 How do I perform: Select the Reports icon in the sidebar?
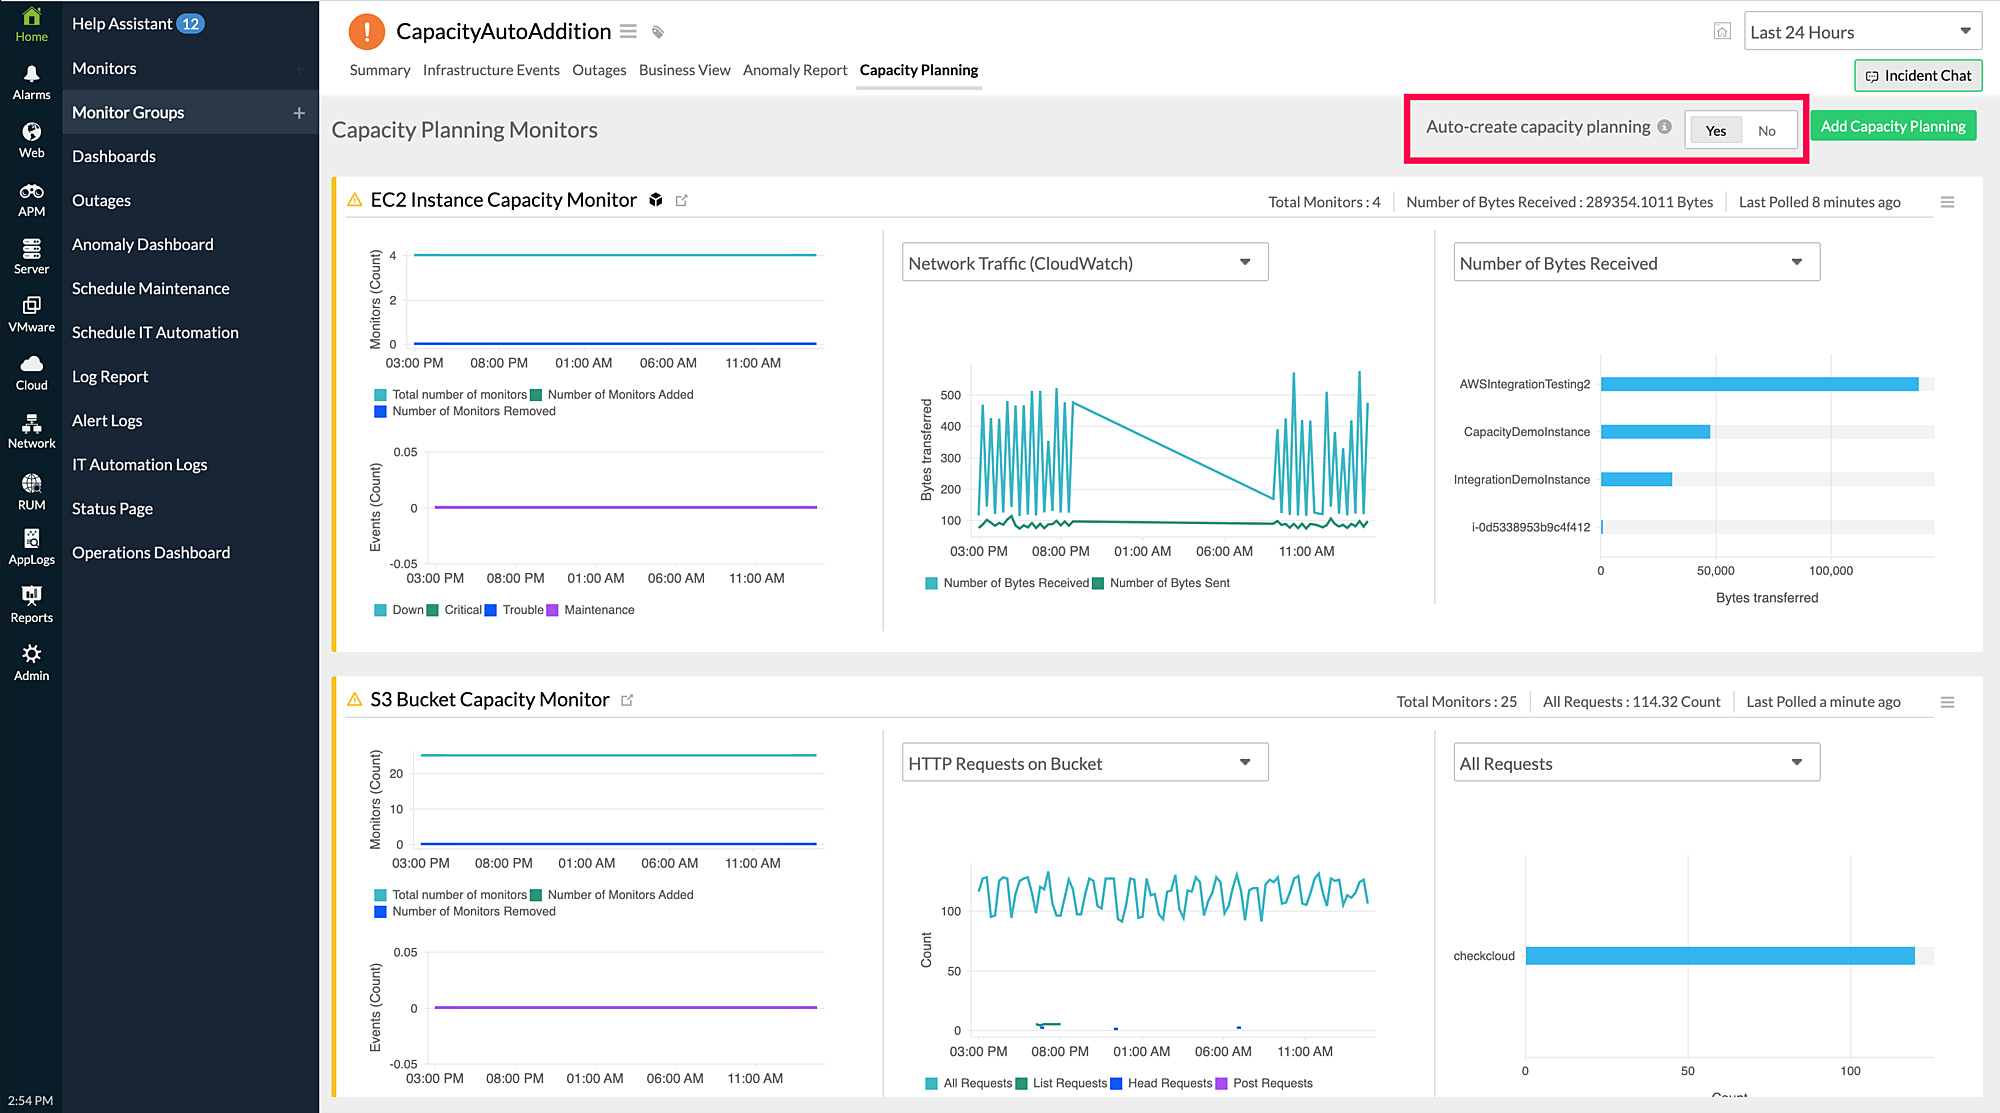[x=31, y=604]
